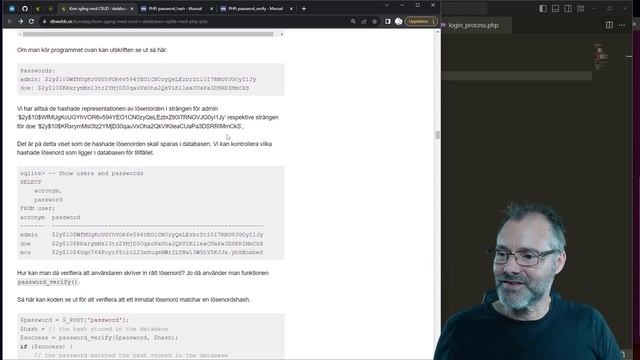Focus the dbwebb.se address bar
Screen dimensions: 640x360
click(196, 21)
